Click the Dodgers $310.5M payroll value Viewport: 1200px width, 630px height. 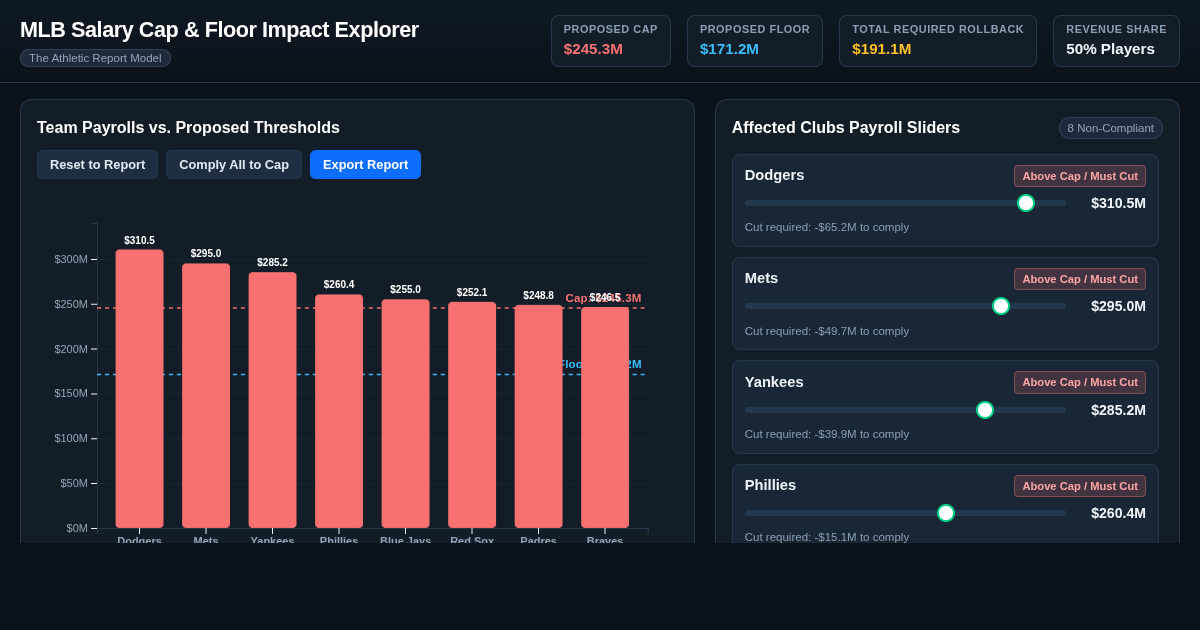(x=1118, y=203)
